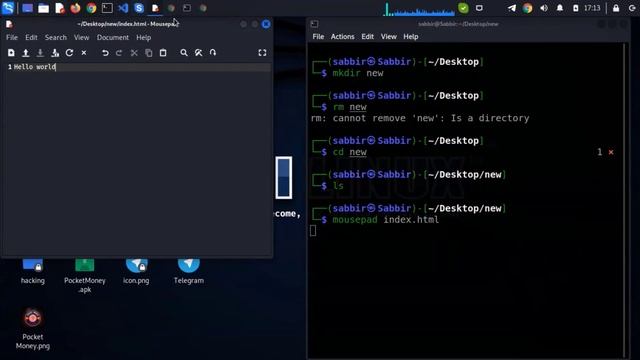Switch to the Mousepad window in taskbar
The width and height of the screenshot is (640, 360).
pyautogui.click(x=155, y=8)
